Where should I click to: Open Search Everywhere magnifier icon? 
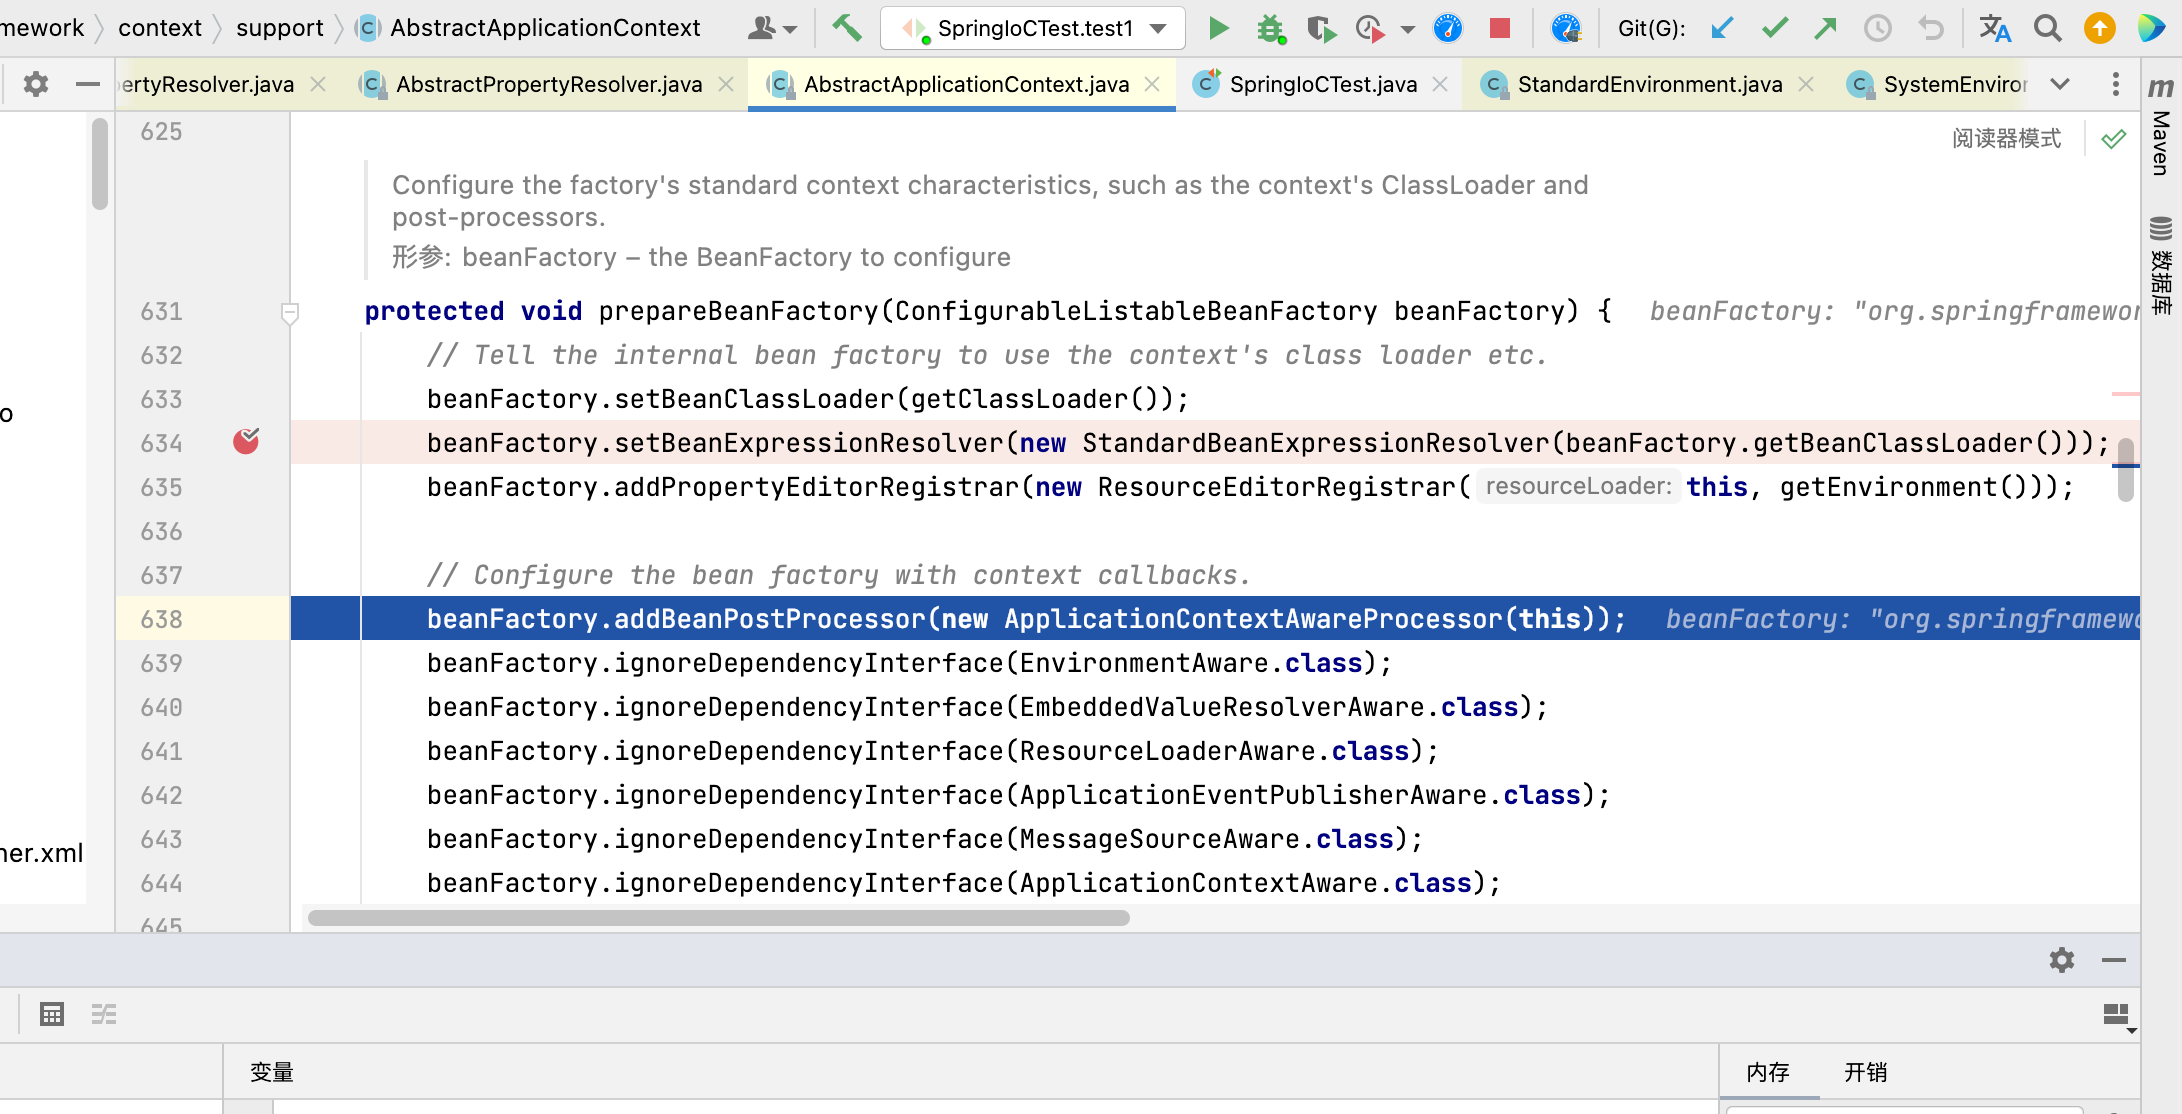pyautogui.click(x=2047, y=28)
